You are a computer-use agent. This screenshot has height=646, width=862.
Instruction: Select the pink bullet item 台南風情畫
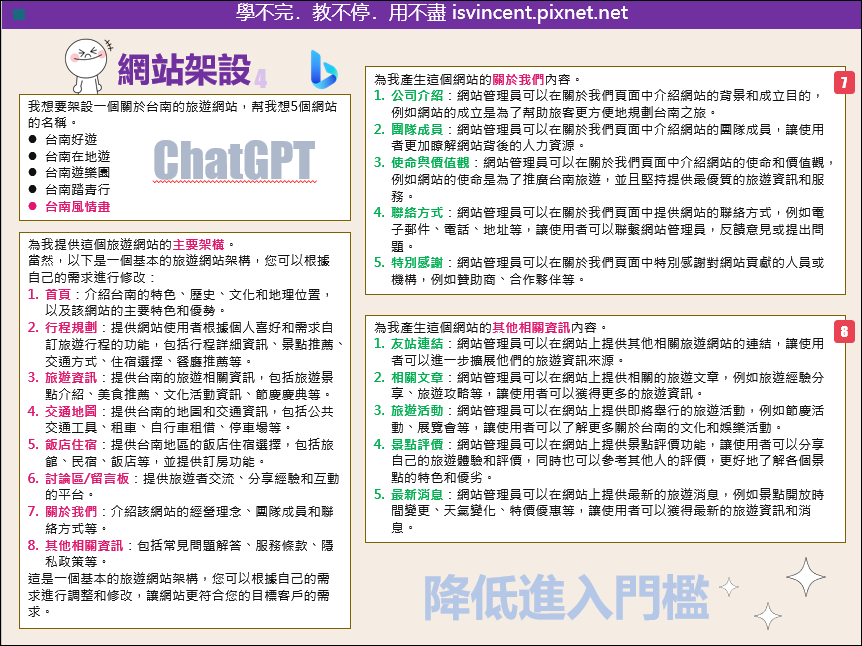tap(78, 207)
